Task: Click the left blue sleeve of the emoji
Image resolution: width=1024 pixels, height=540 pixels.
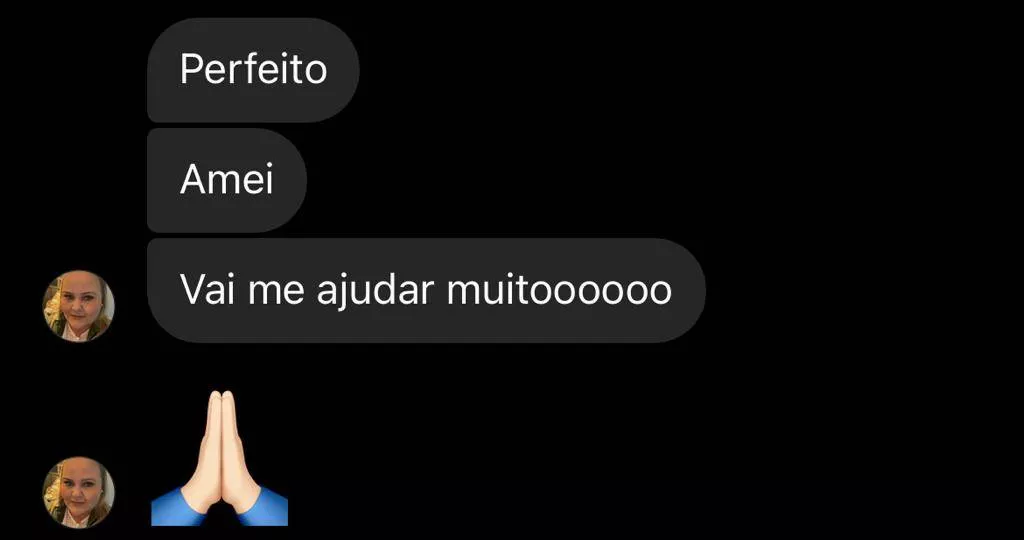Action: coord(171,507)
